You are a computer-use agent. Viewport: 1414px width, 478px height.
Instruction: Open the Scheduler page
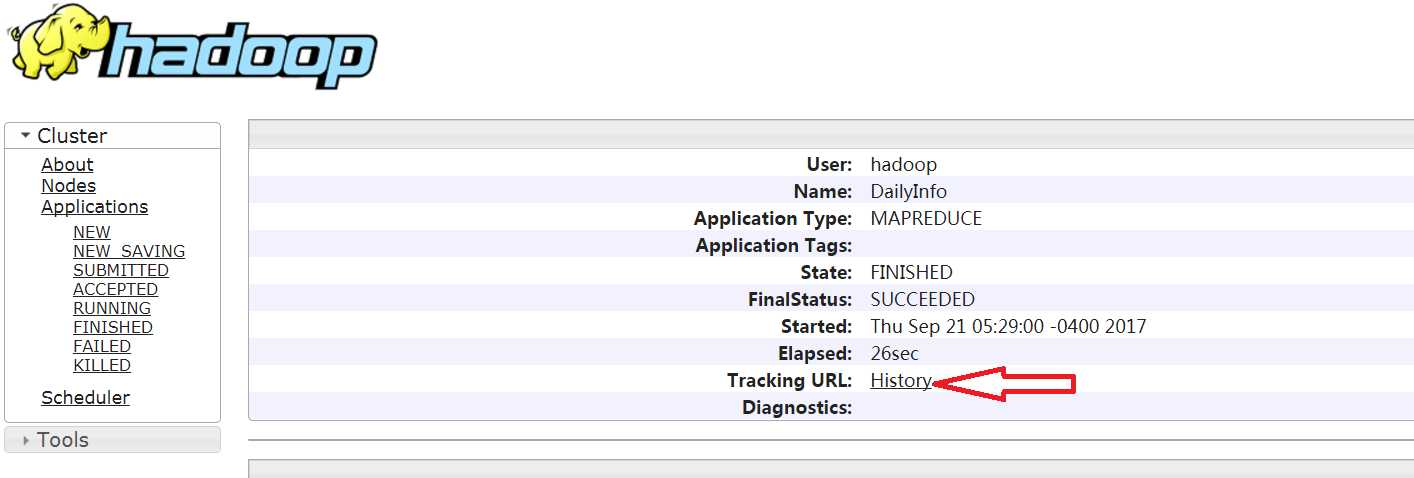pos(85,398)
